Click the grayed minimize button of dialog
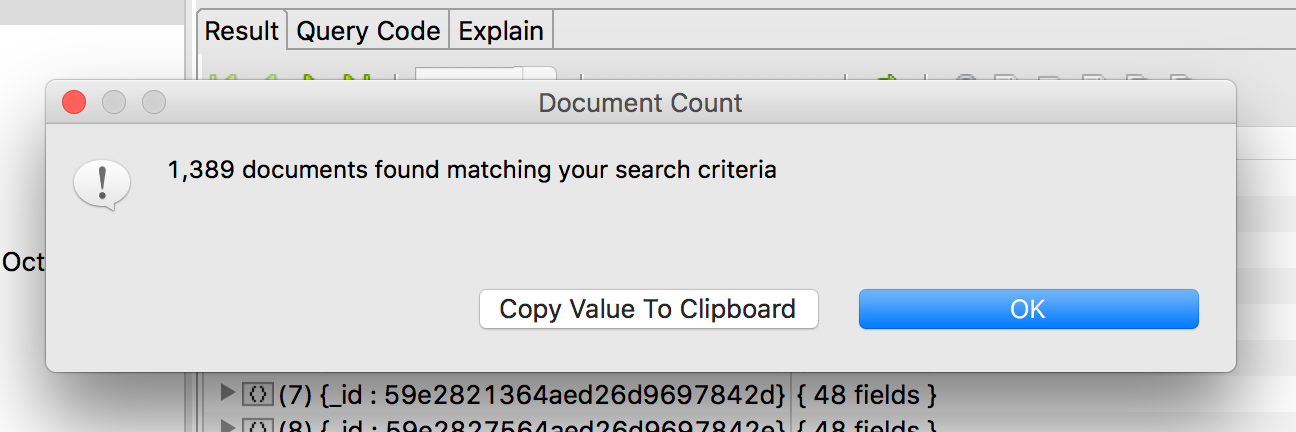Image resolution: width=1296 pixels, height=432 pixels. tap(114, 102)
